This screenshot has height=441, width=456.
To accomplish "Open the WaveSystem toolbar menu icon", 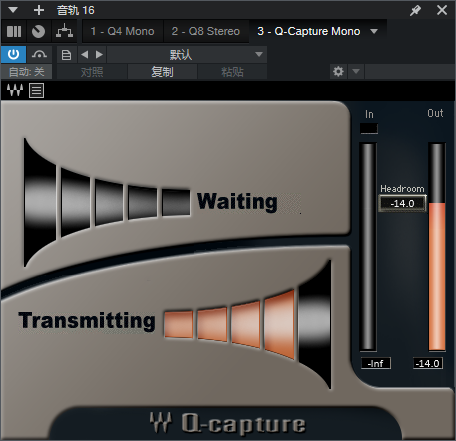I will tap(36, 90).
